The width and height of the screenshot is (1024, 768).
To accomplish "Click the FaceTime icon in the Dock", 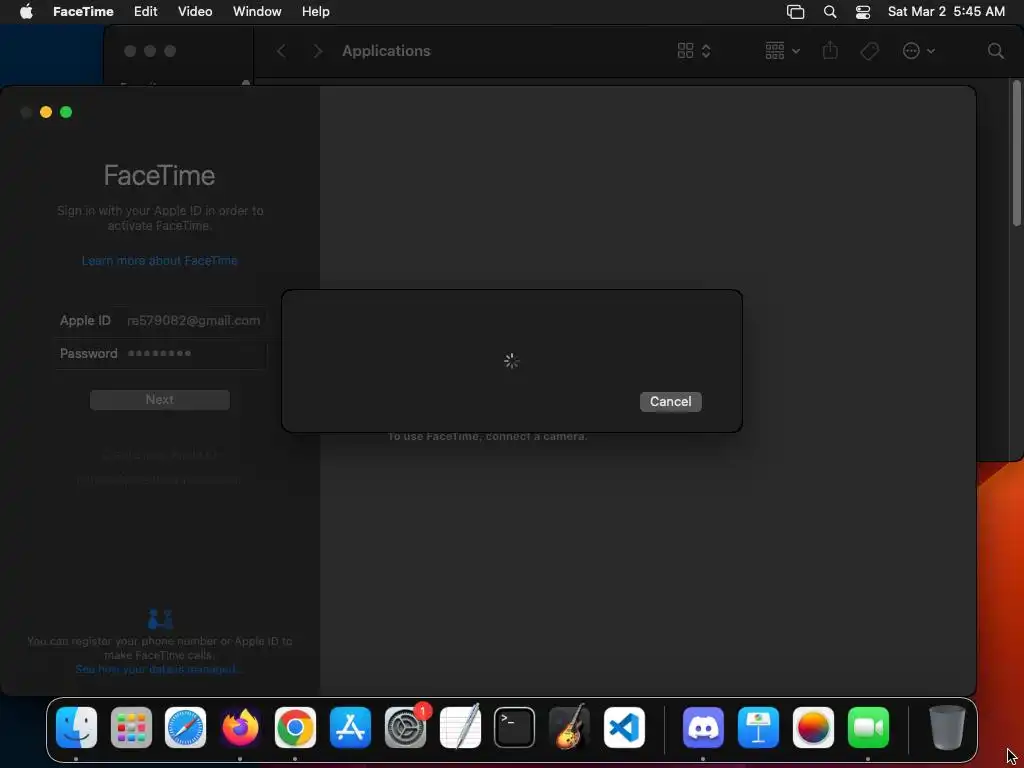I will pyautogui.click(x=868, y=728).
